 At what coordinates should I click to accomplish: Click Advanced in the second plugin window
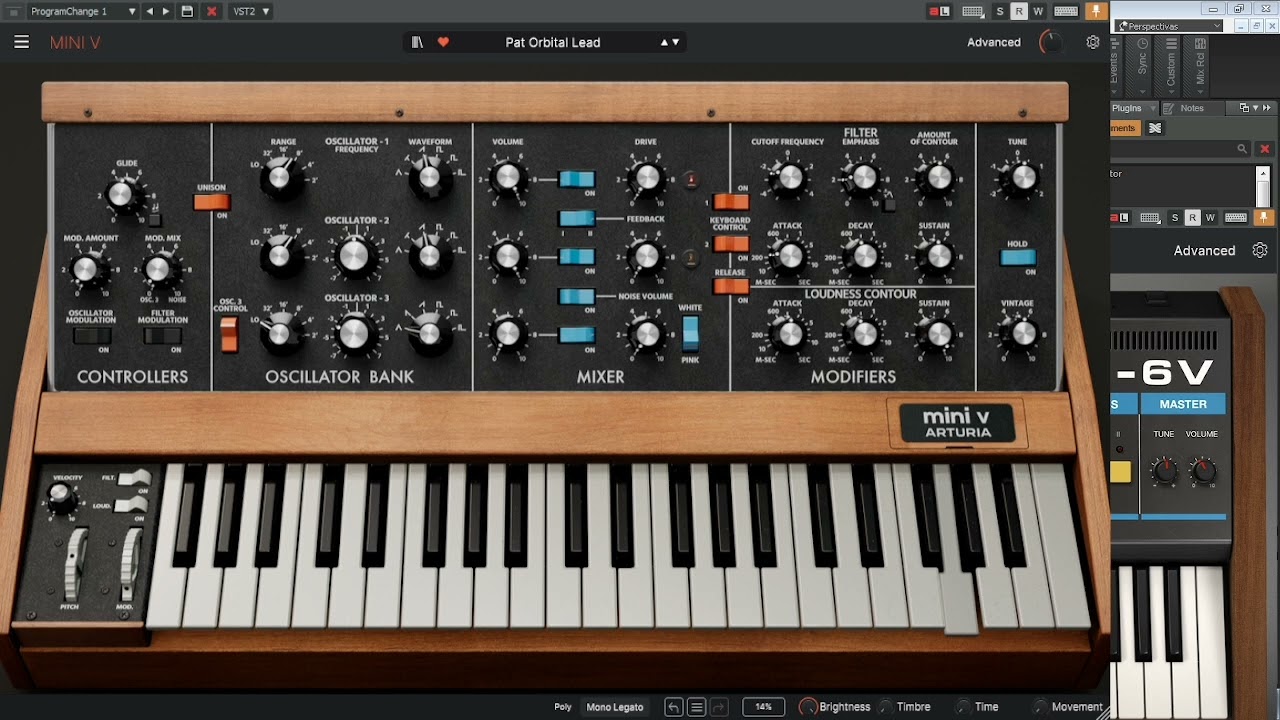pyautogui.click(x=1204, y=250)
